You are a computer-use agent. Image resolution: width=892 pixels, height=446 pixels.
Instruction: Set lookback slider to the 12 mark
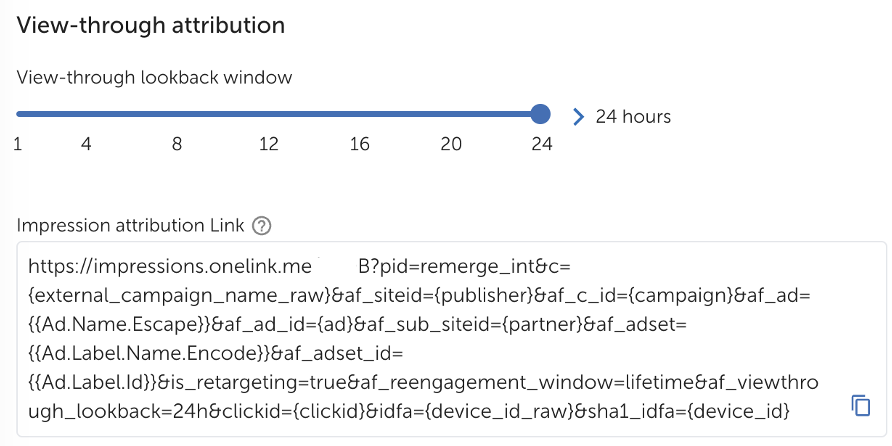pos(269,114)
